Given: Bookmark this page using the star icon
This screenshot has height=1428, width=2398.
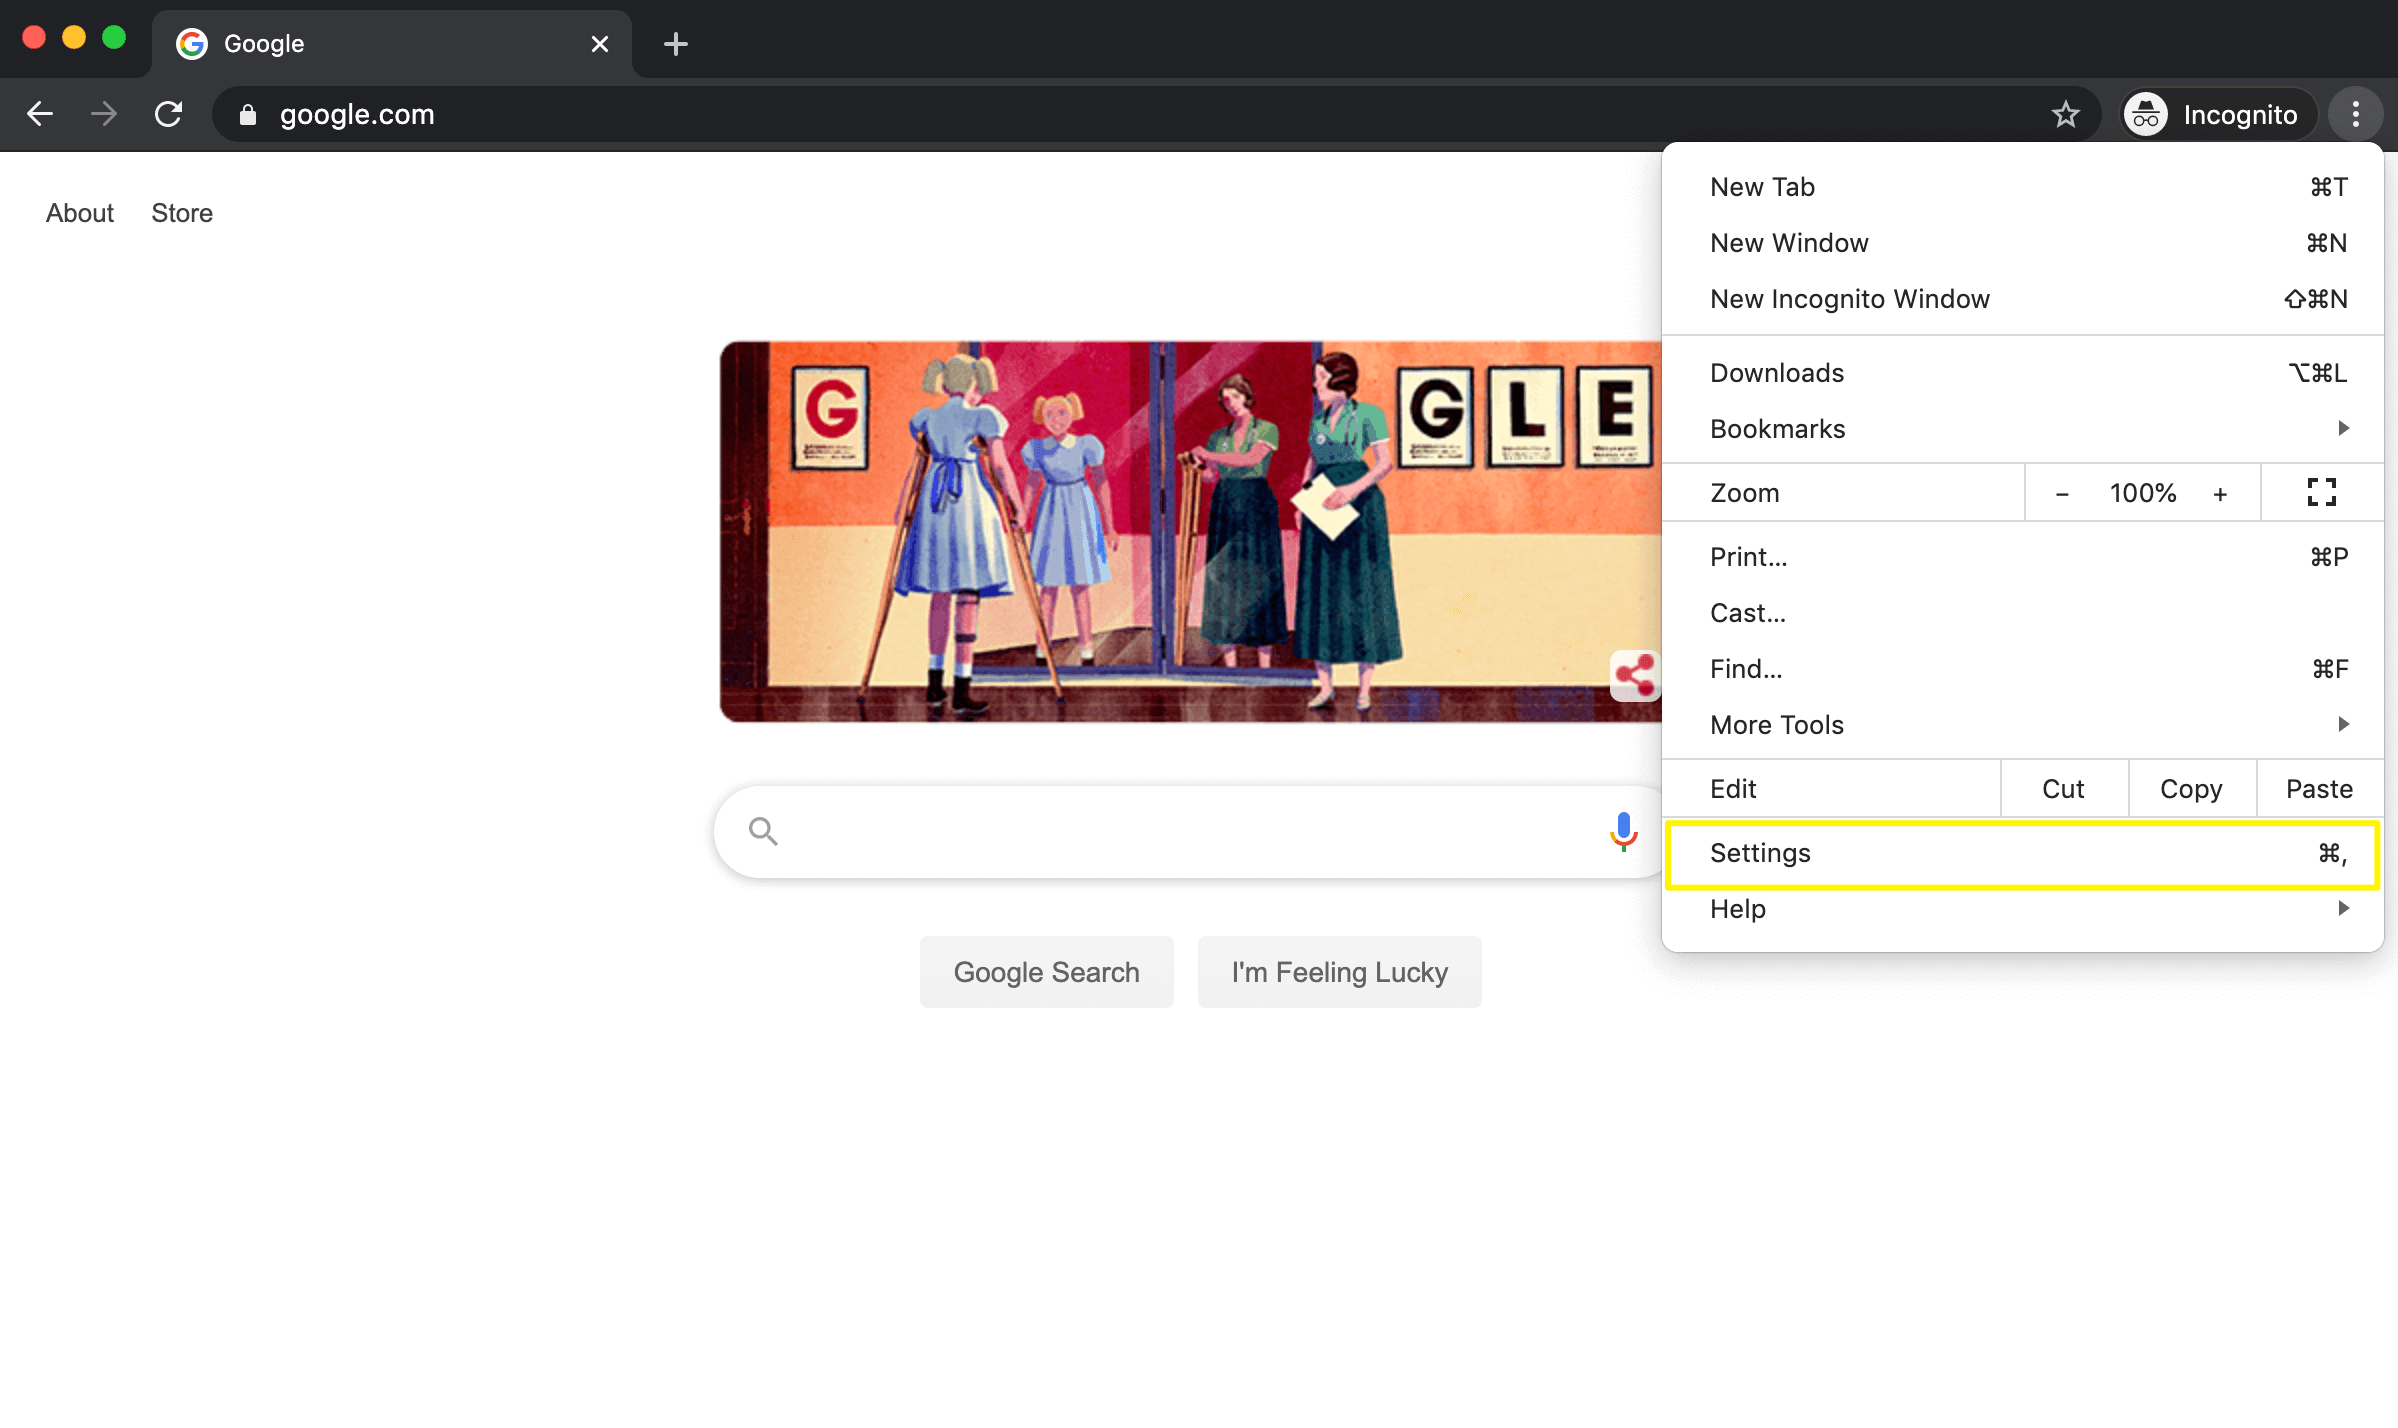Looking at the screenshot, I should [x=2066, y=113].
